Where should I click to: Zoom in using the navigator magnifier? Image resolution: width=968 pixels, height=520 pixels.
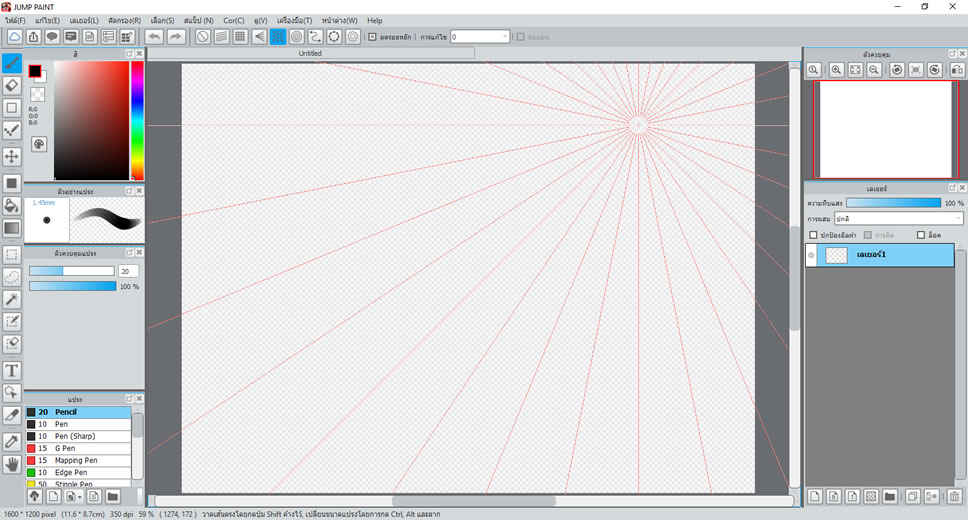pyautogui.click(x=836, y=70)
